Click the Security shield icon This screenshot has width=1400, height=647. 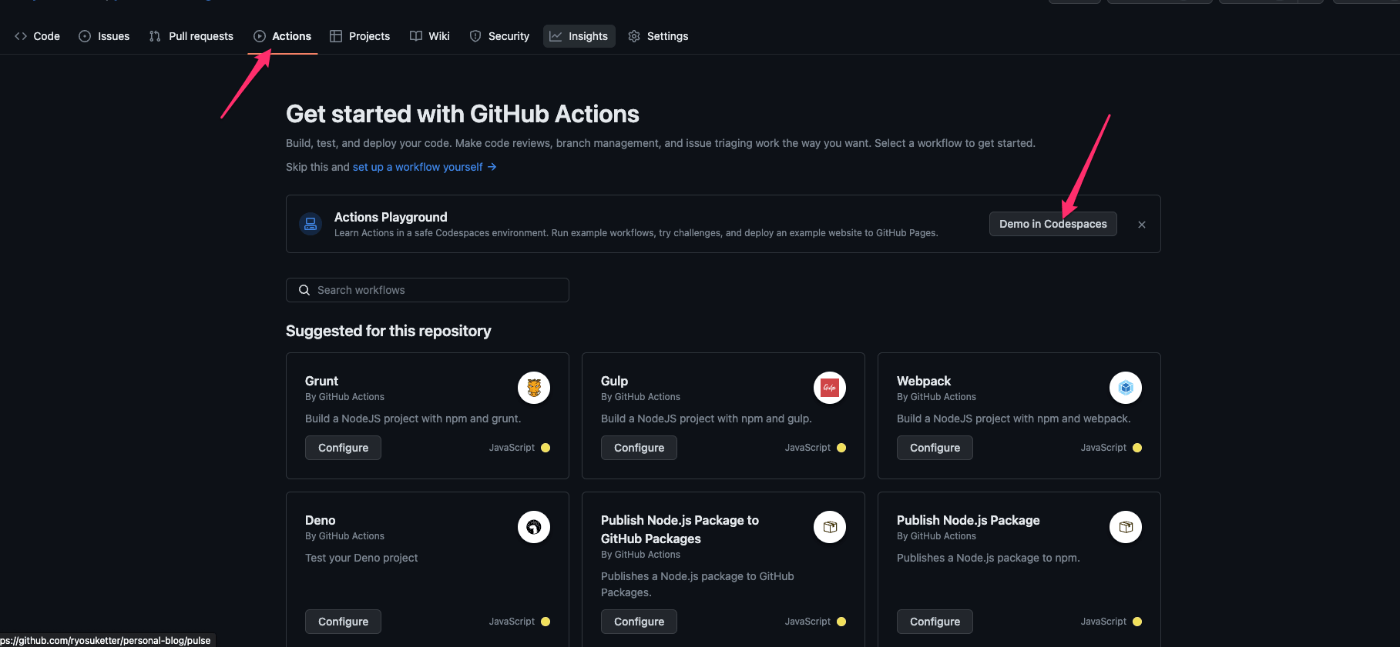475,36
